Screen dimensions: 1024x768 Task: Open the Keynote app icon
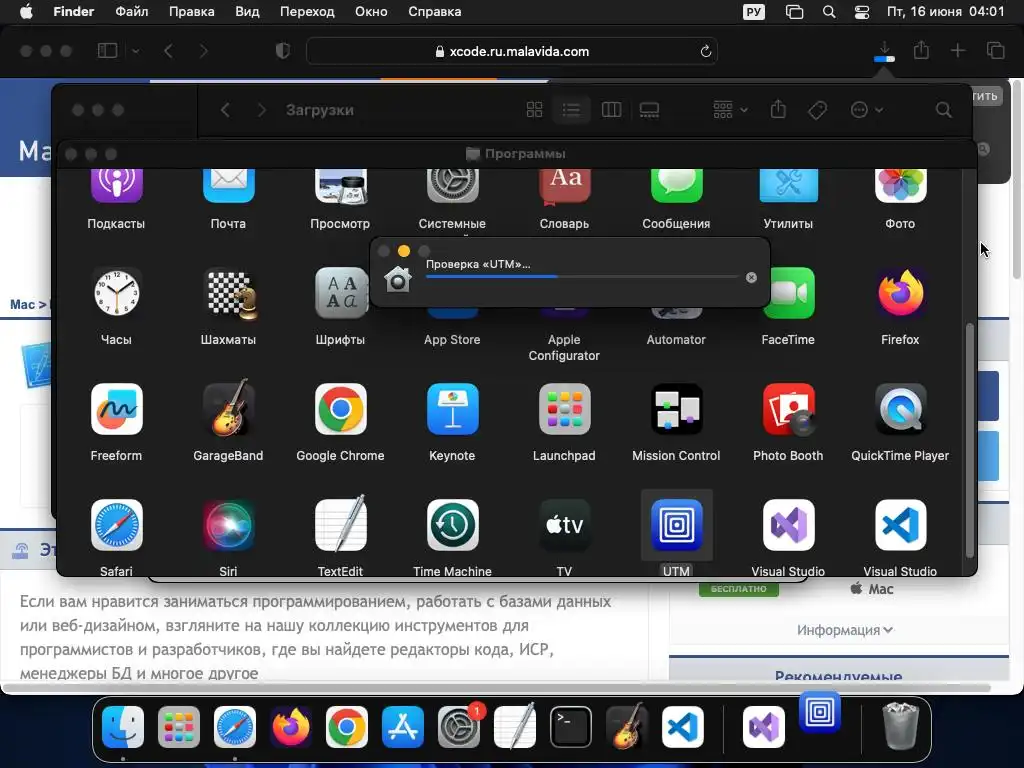tap(452, 409)
